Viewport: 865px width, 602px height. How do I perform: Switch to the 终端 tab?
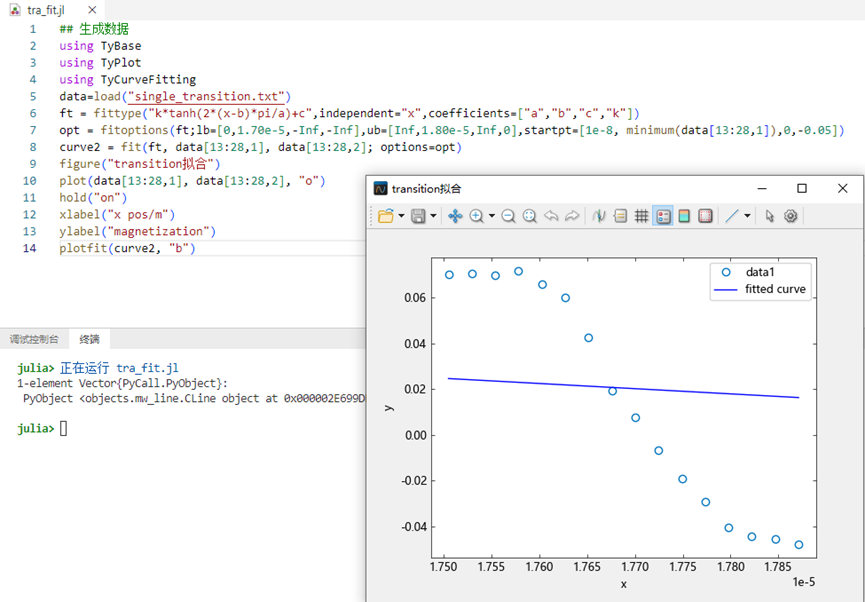(89, 339)
